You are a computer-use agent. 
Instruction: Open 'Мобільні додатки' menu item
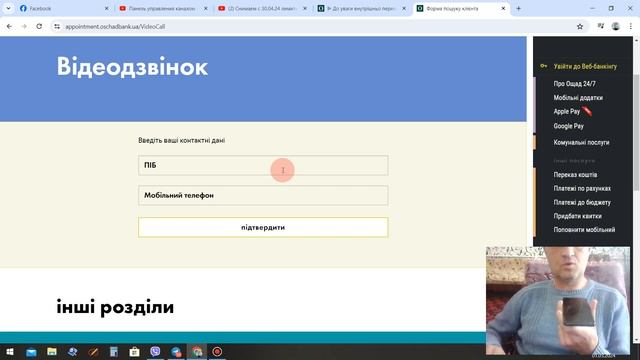[578, 98]
